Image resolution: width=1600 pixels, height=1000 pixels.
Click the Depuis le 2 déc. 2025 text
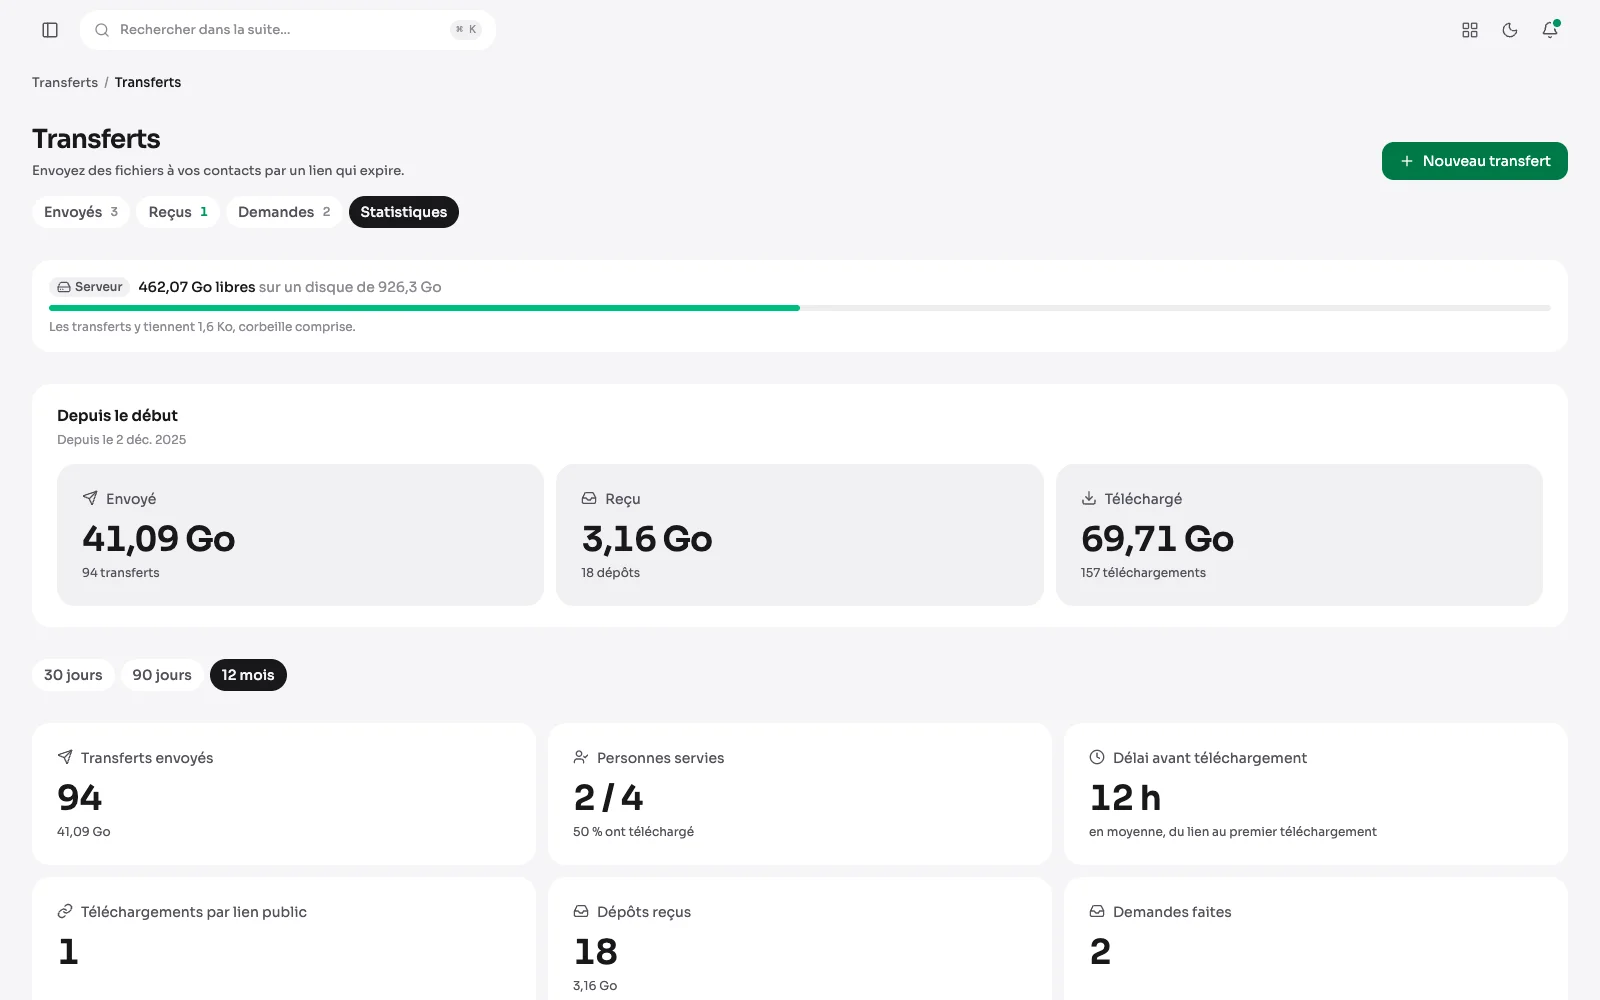[121, 440]
